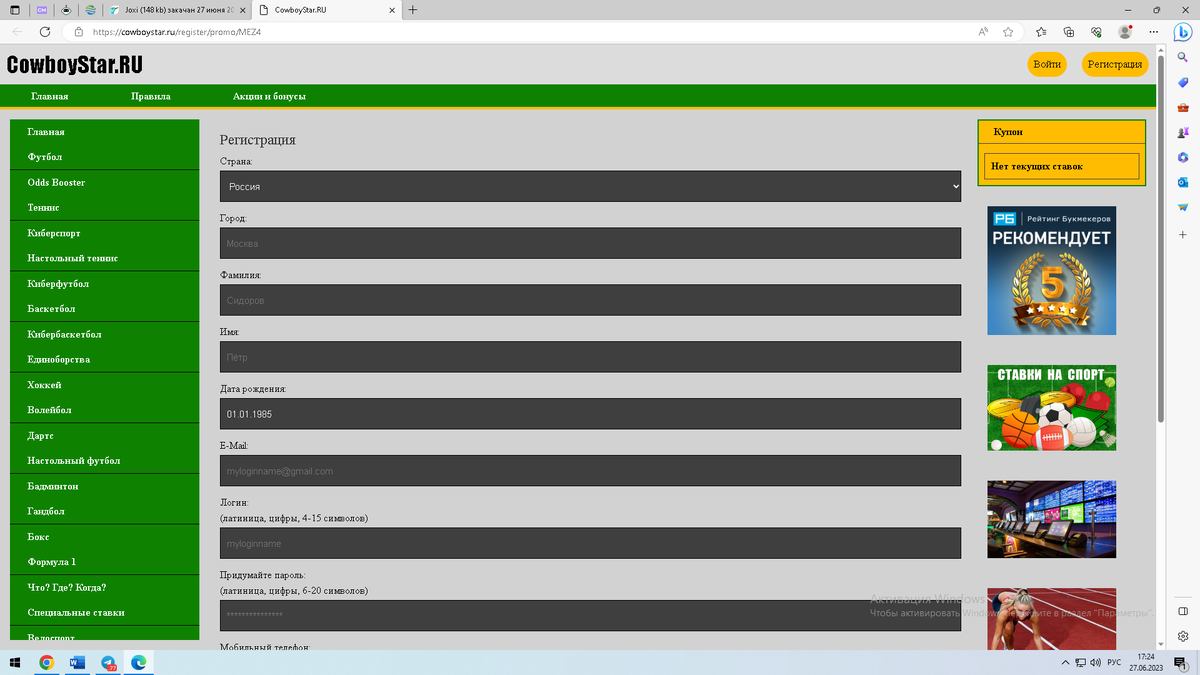Viewport: 1200px width, 675px height.
Task: Select Дартс in the left sidebar
Action: click(x=104, y=436)
